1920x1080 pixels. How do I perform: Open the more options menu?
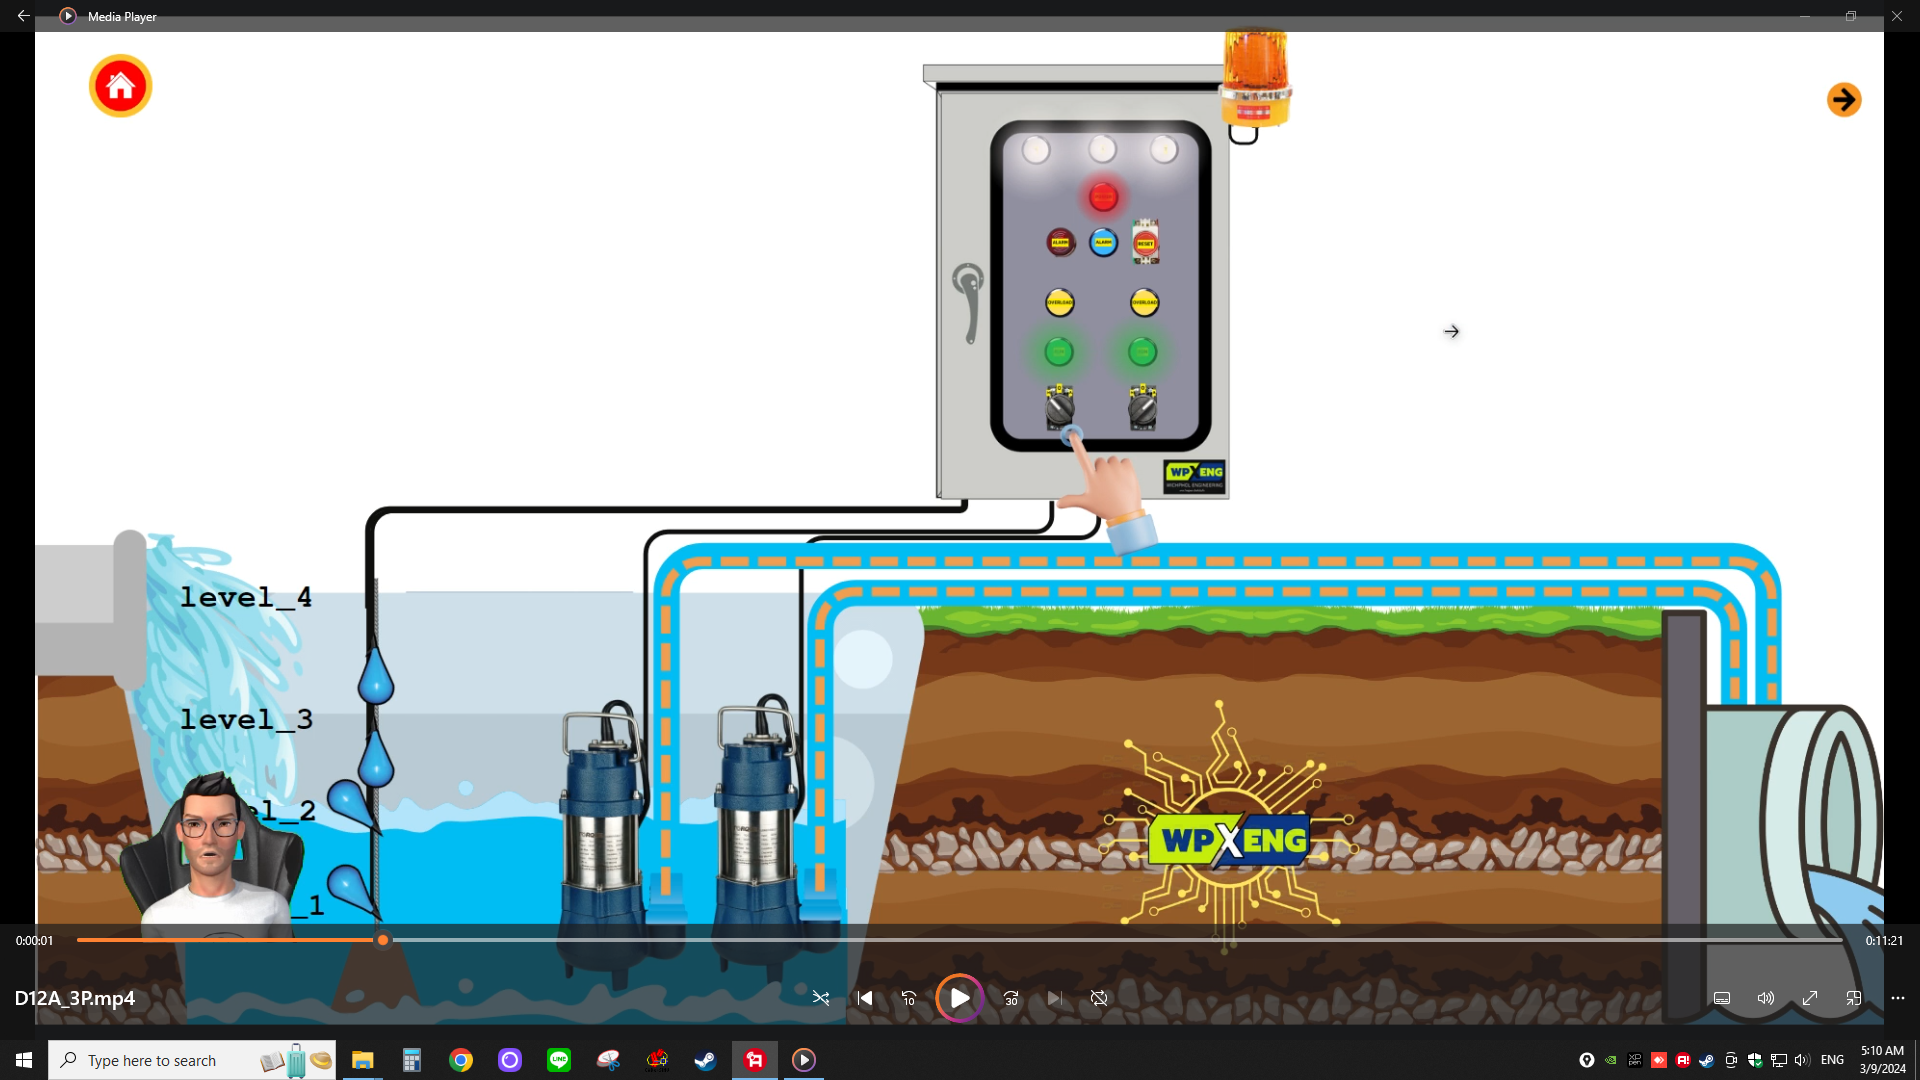click(1898, 998)
